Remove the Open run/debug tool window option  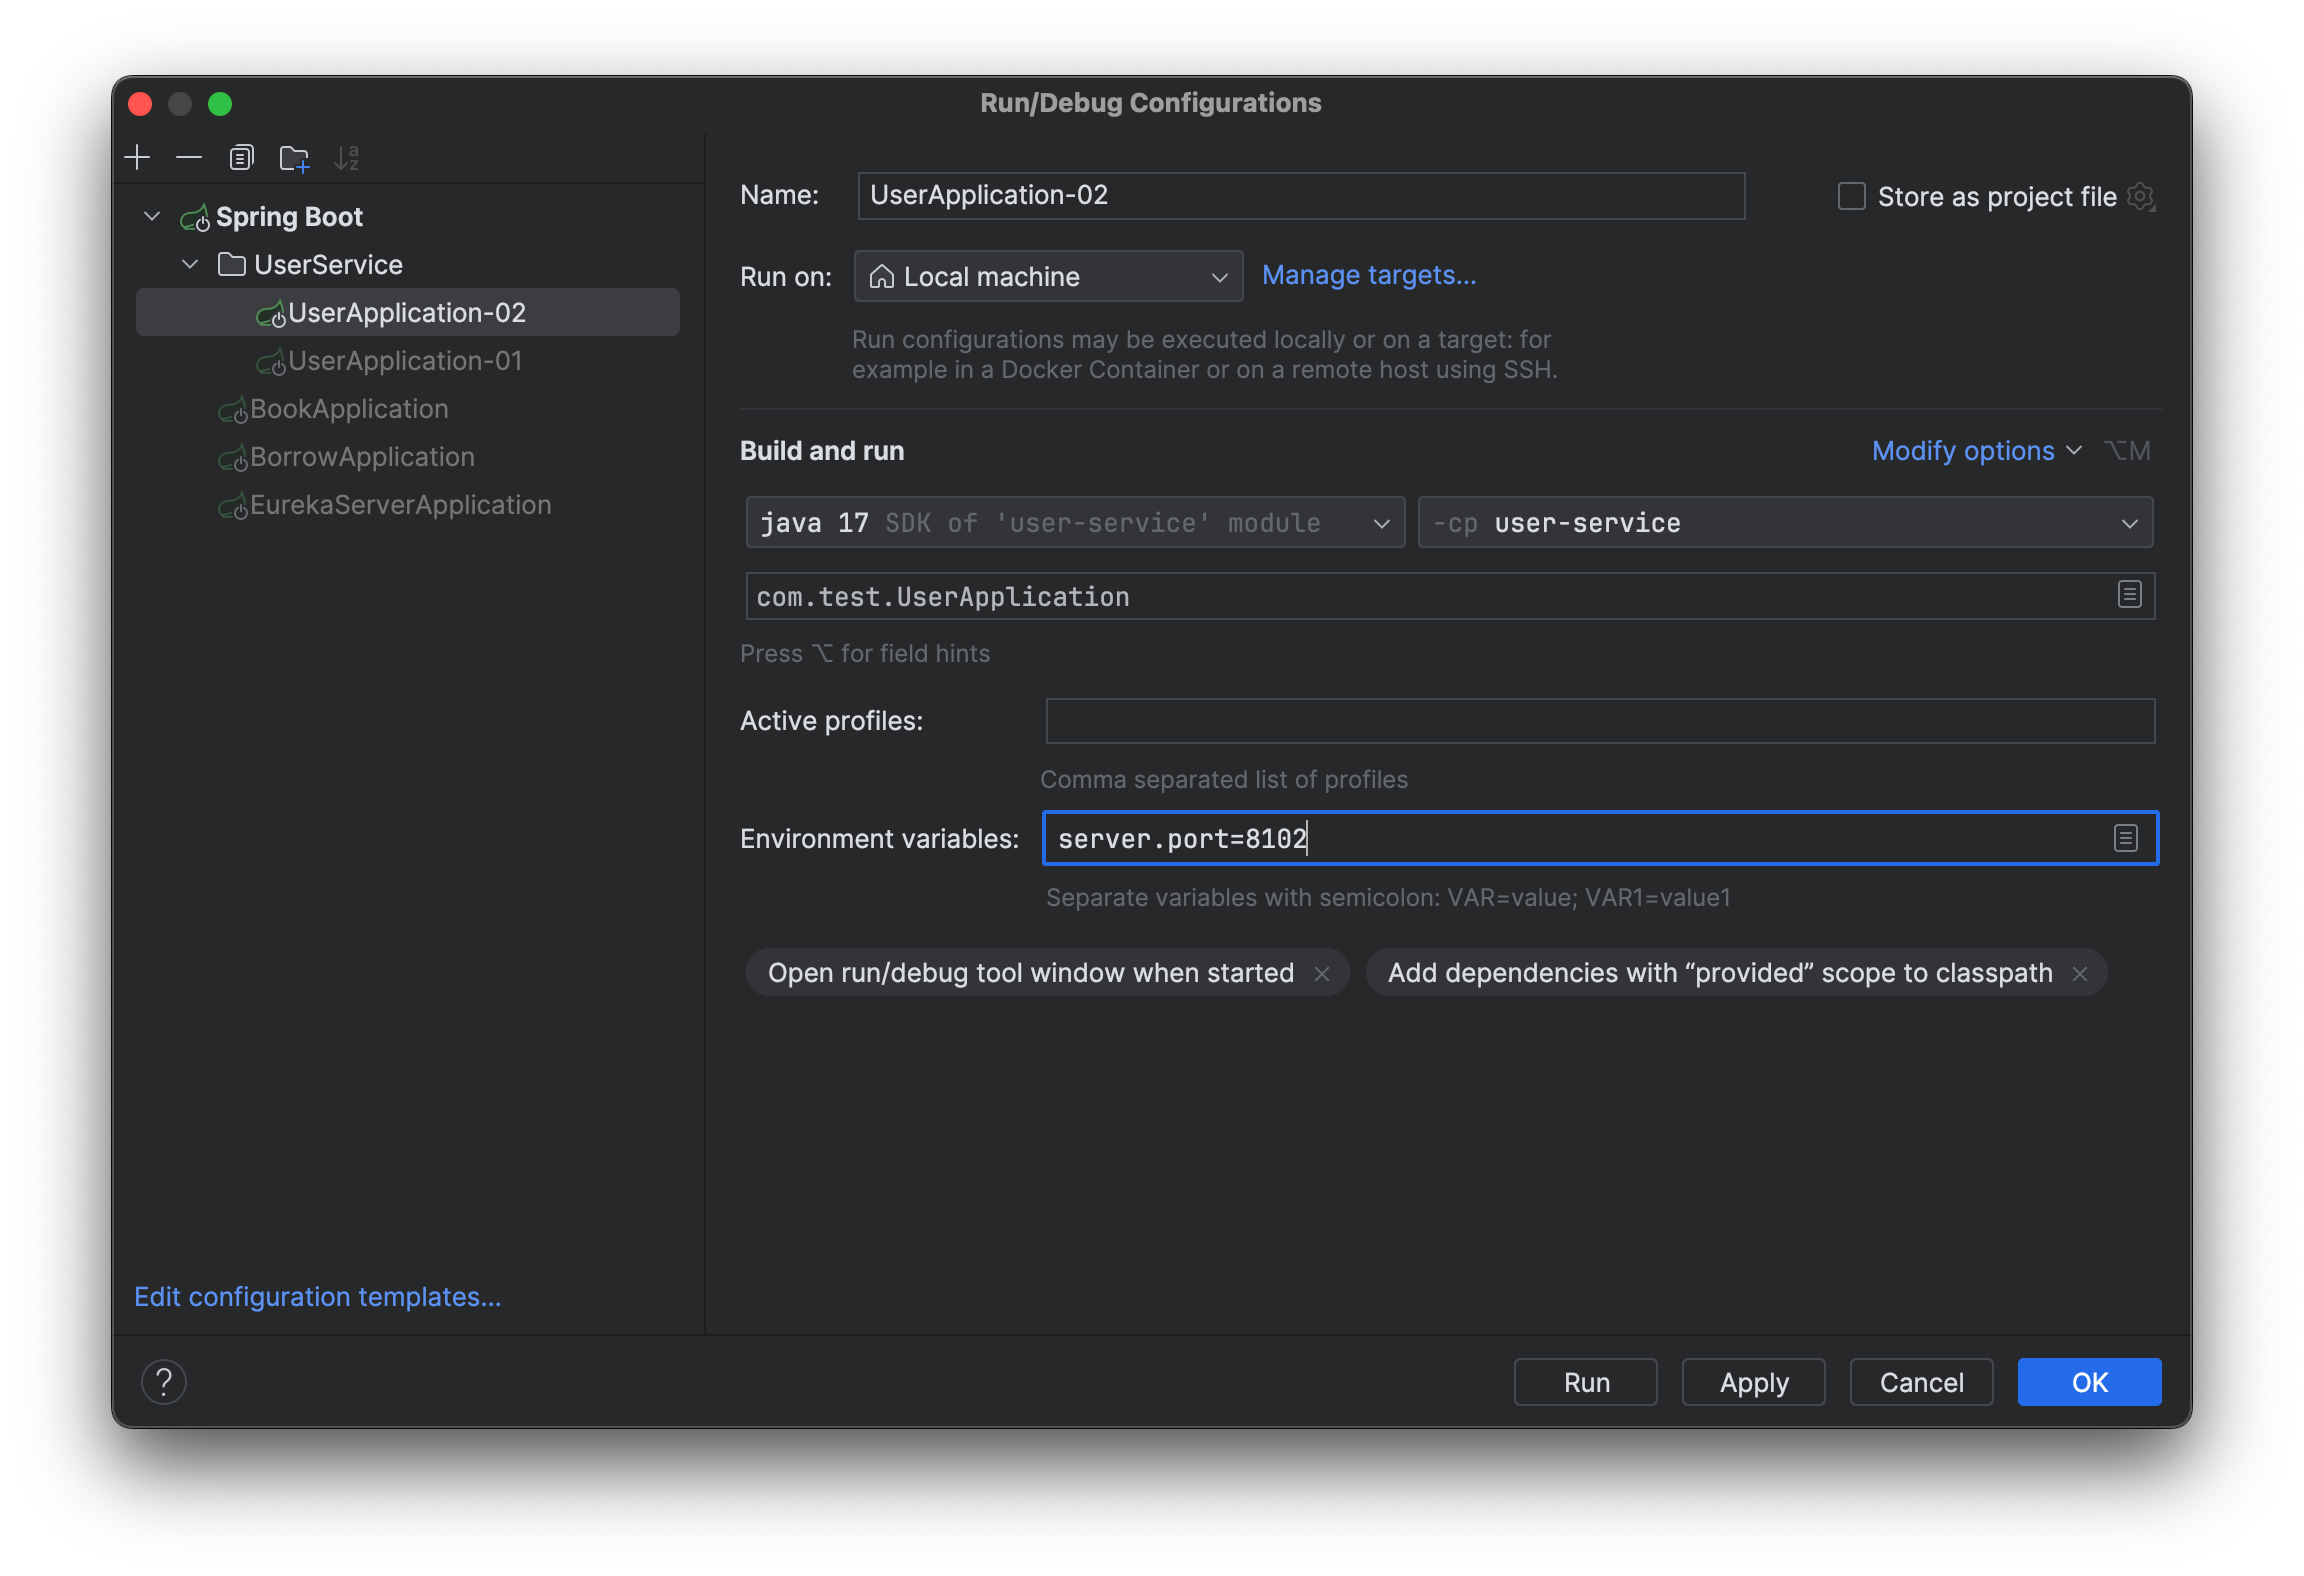pyautogui.click(x=1324, y=972)
